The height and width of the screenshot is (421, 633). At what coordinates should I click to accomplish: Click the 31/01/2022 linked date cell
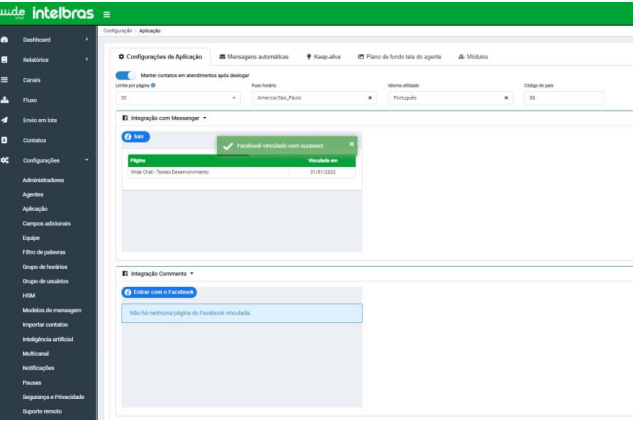323,172
